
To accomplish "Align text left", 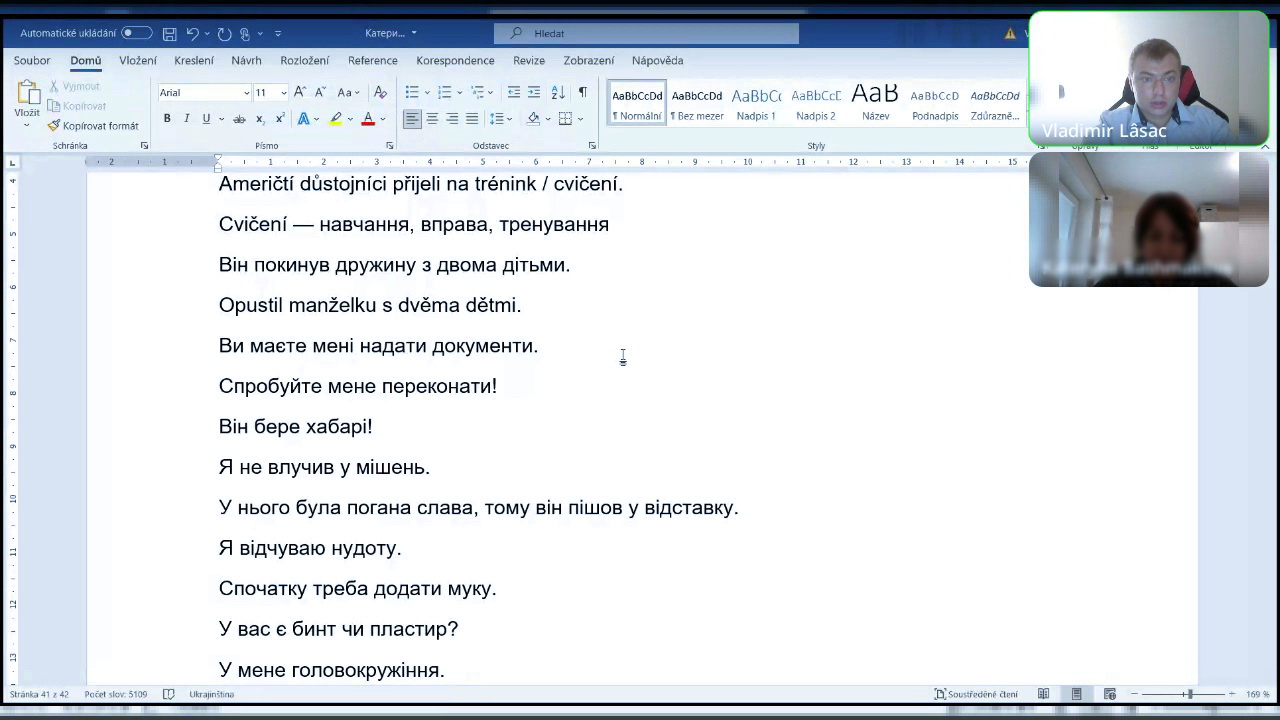I will pos(412,119).
